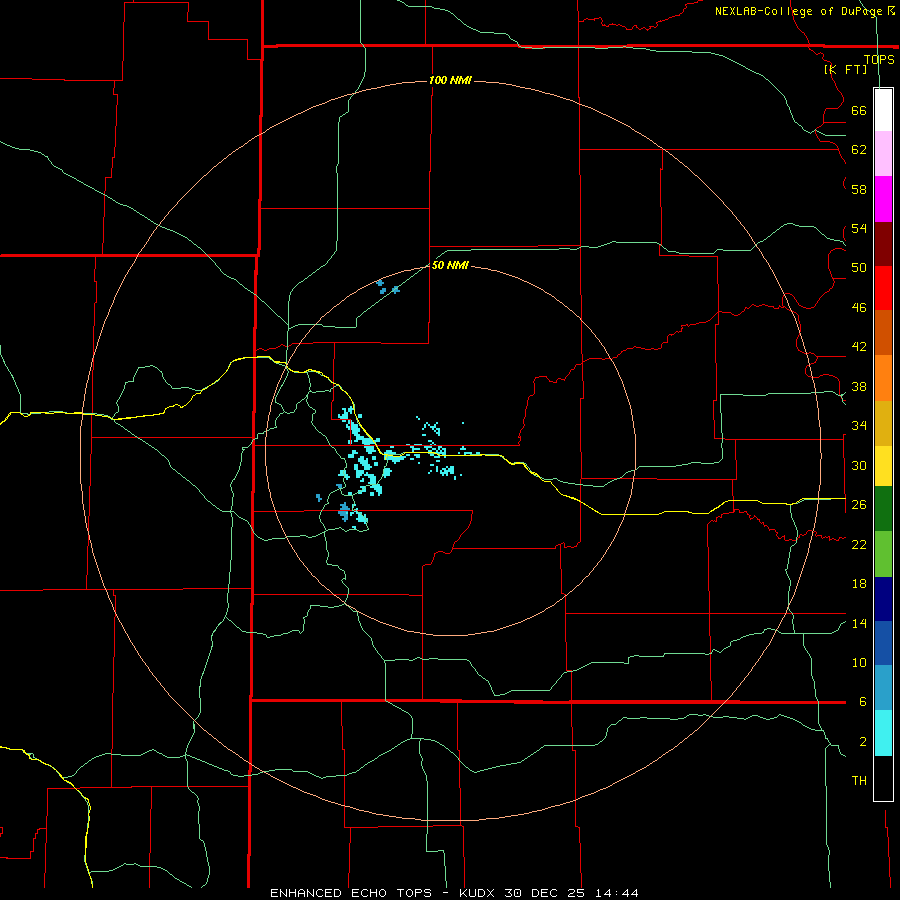Viewport: 900px width, 900px height.
Task: Click the legend value "62"
Action: point(859,149)
